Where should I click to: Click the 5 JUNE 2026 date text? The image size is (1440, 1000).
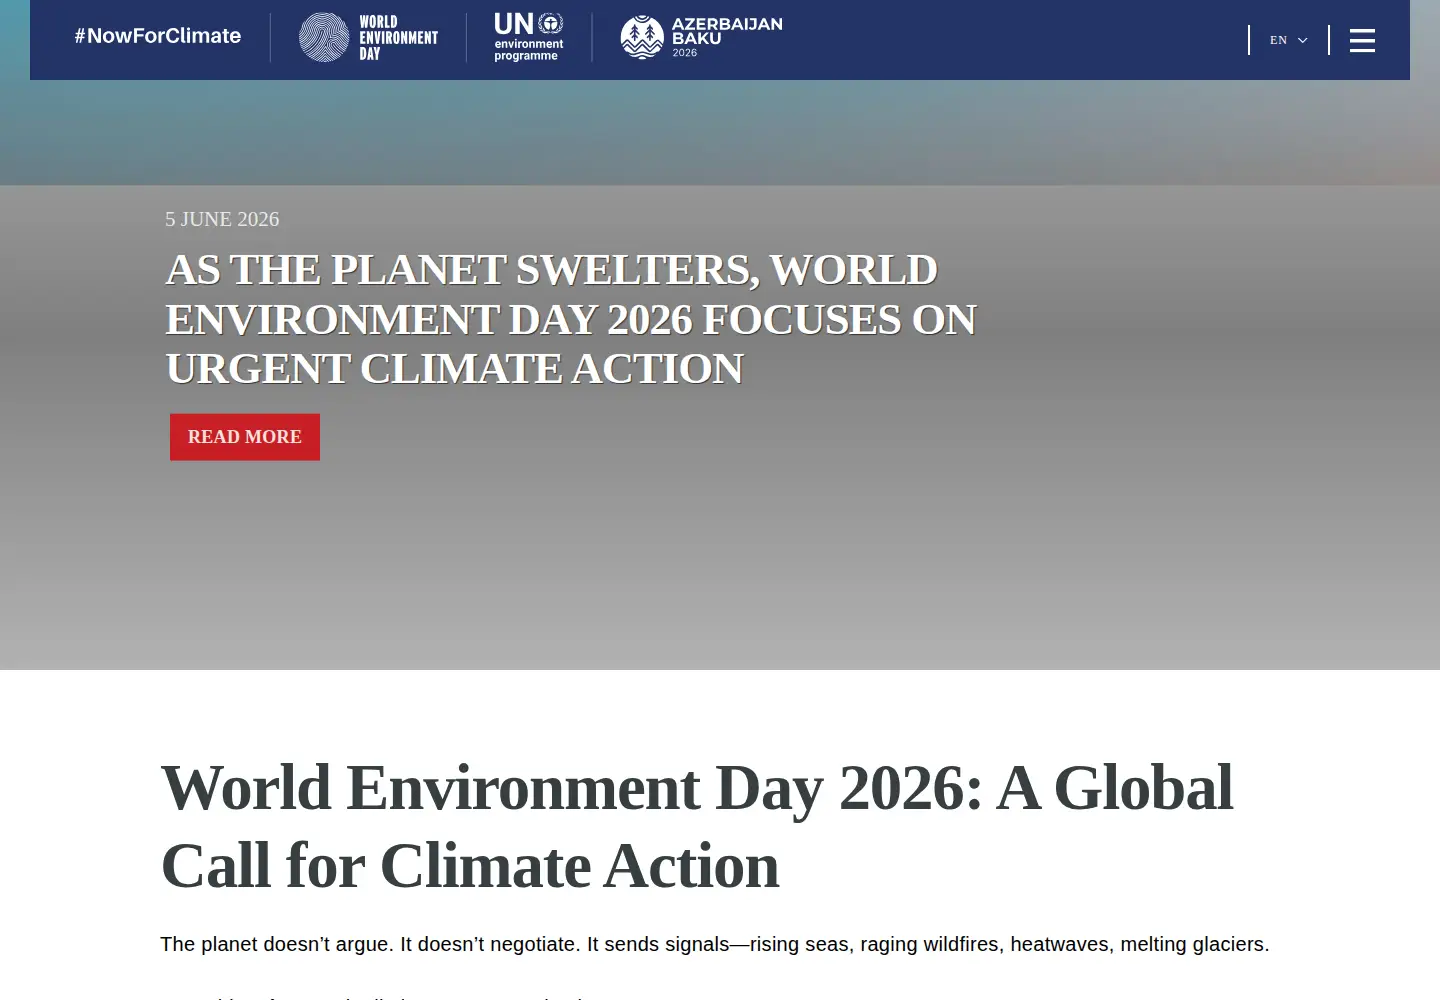pos(222,219)
